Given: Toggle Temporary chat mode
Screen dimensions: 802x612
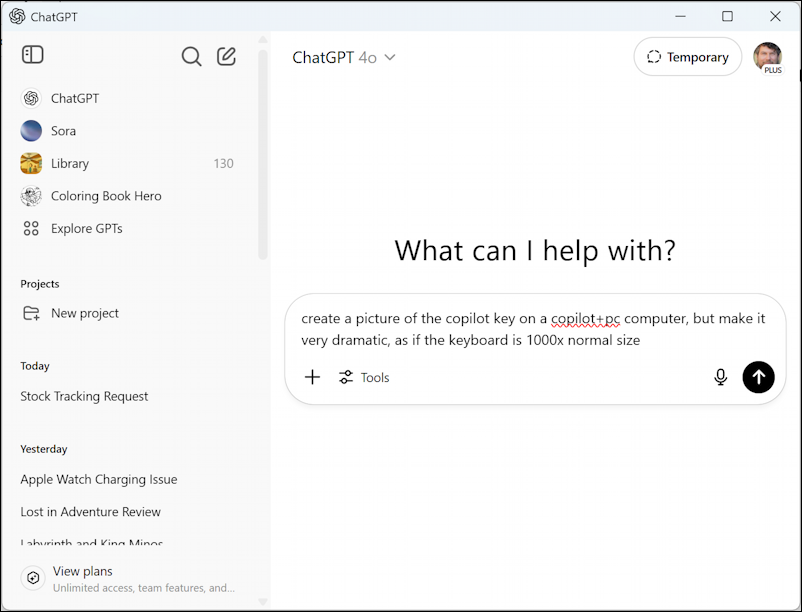Looking at the screenshot, I should coord(687,57).
